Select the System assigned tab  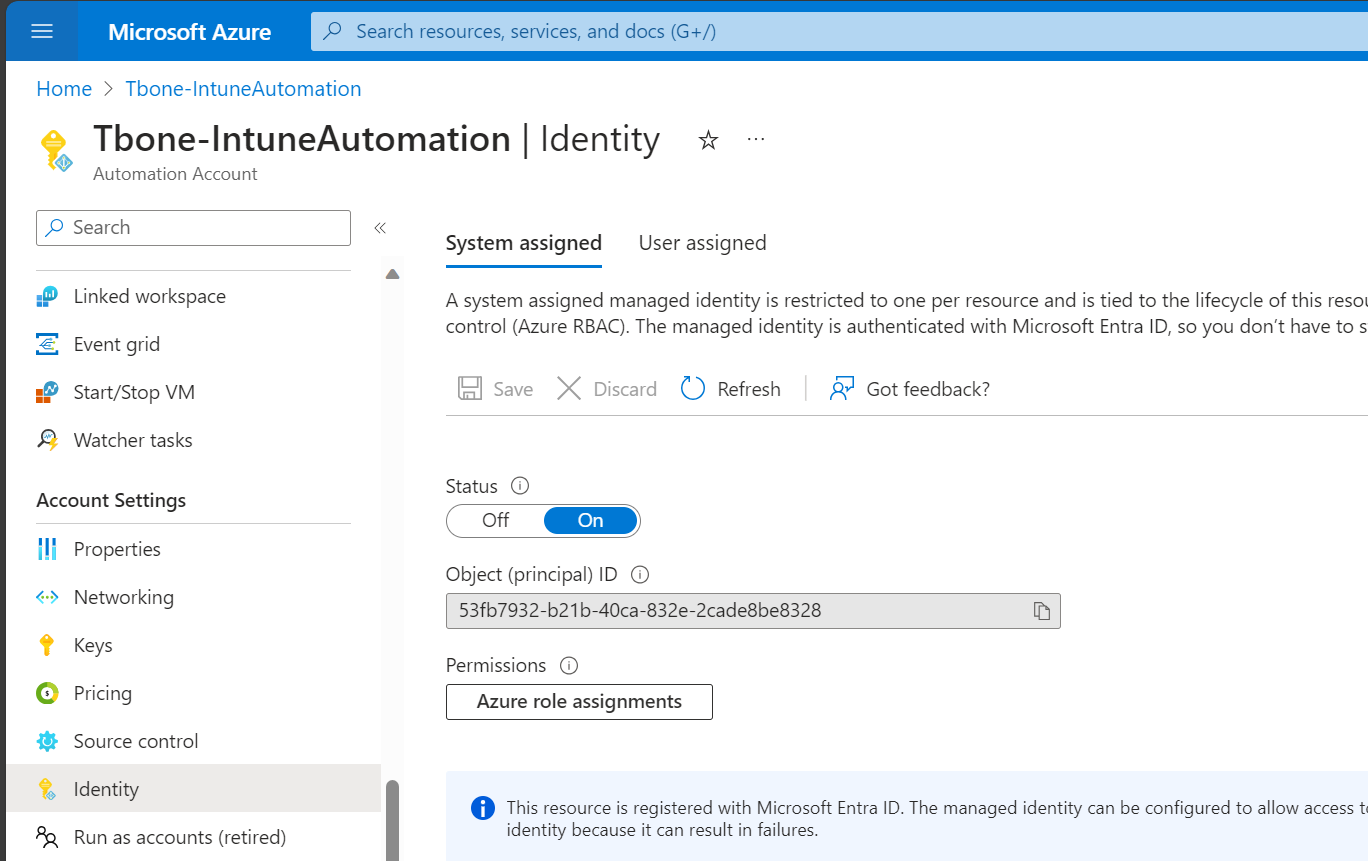click(x=523, y=243)
